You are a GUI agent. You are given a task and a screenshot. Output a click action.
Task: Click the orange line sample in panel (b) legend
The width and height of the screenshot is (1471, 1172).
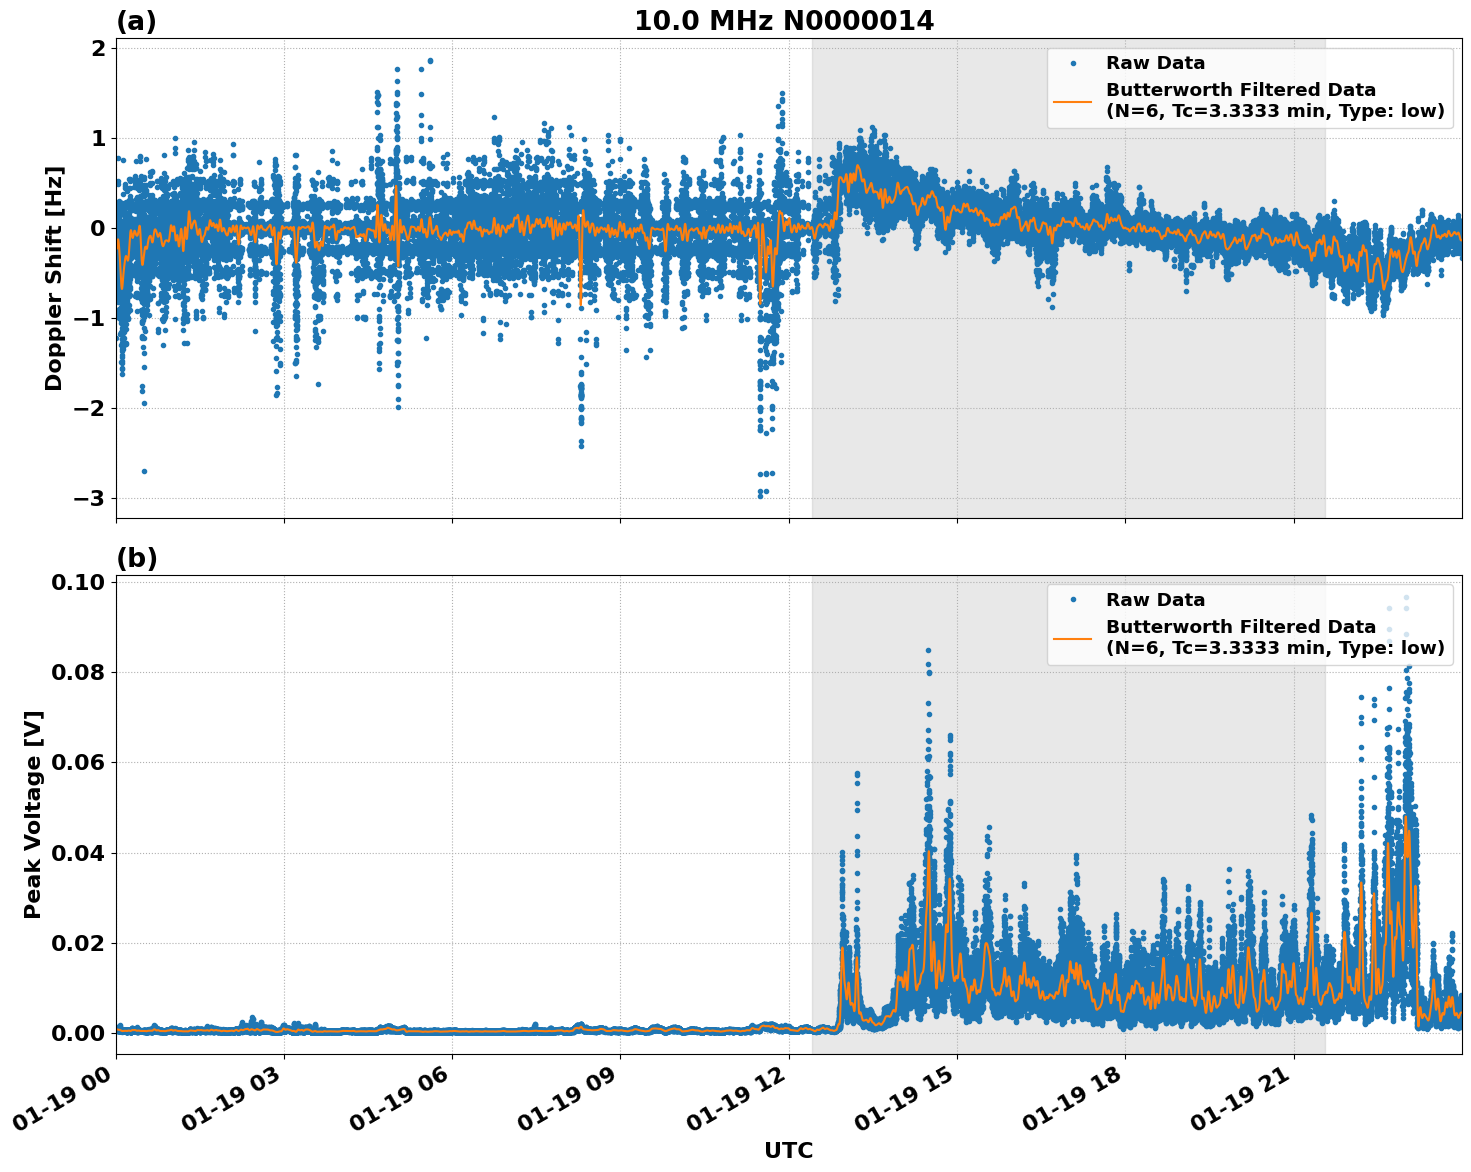1074,637
